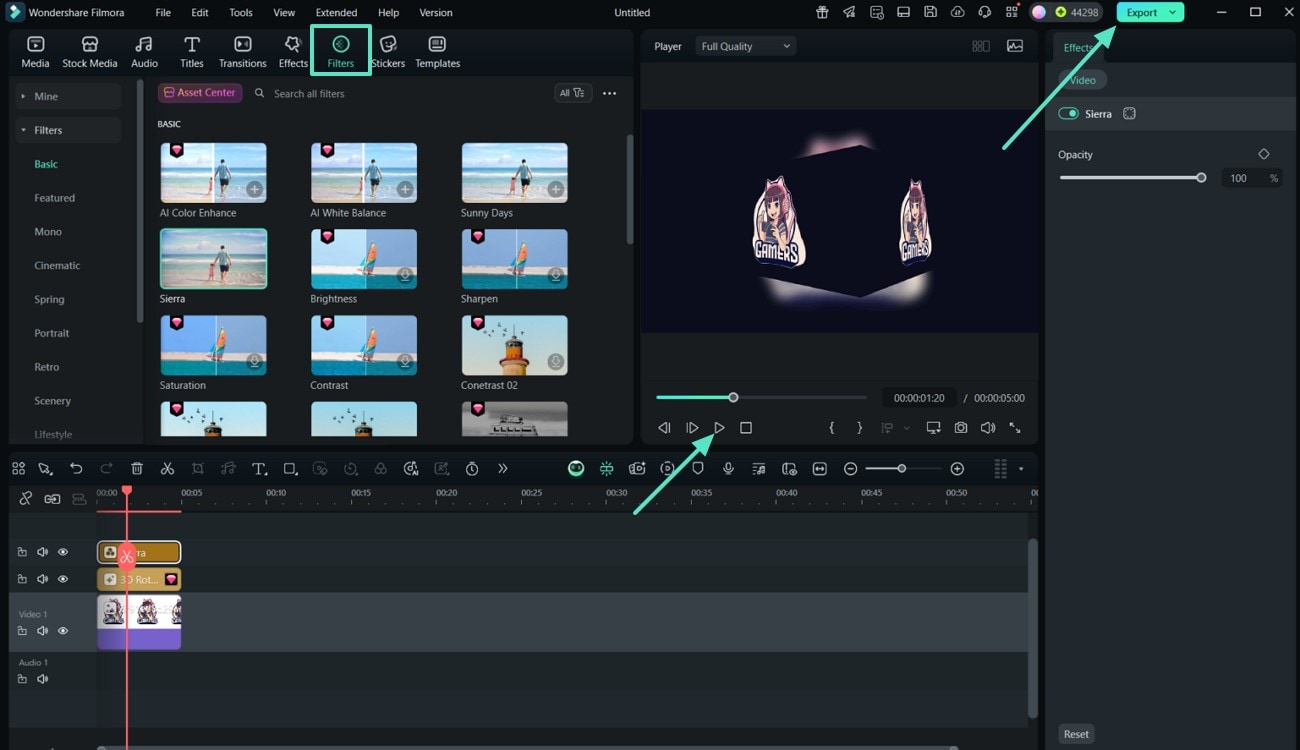Click the Redo icon in timeline toolbar
This screenshot has height=750, width=1300.
tap(106, 468)
